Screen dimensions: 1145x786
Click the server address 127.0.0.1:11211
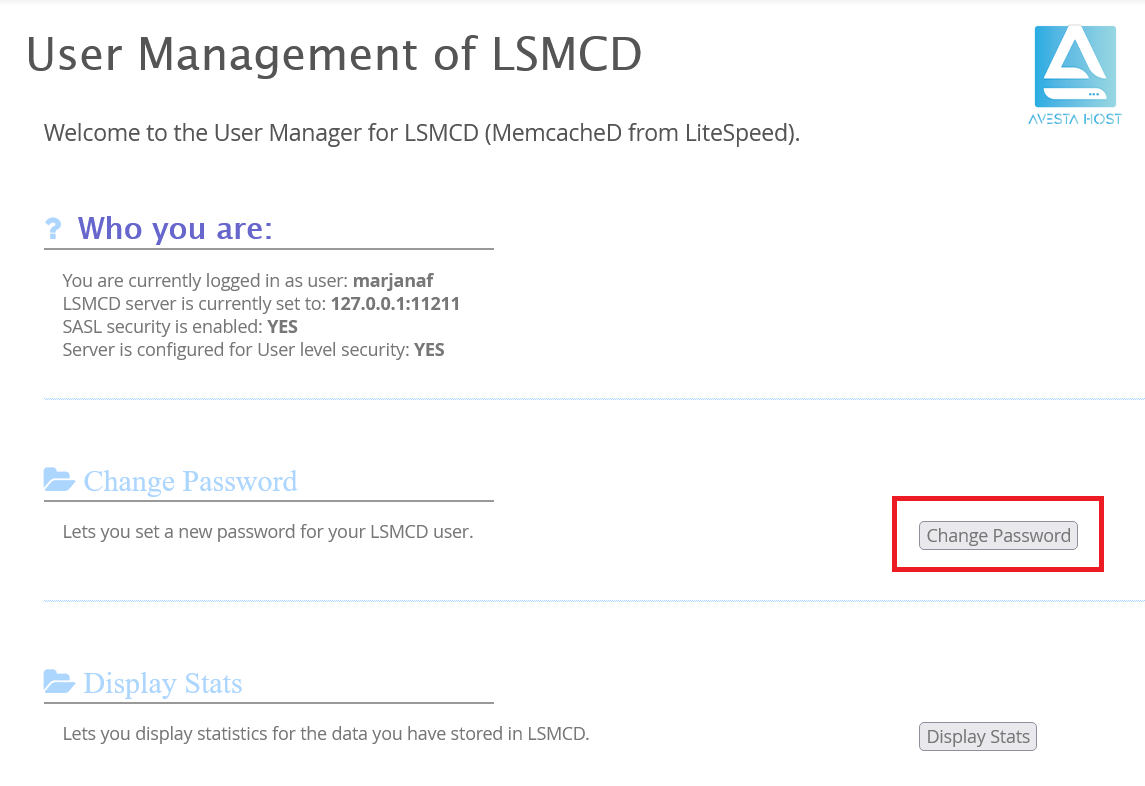395,304
